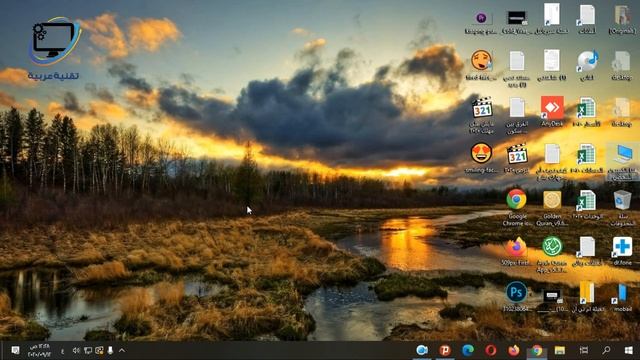This screenshot has height=360, width=640.
Task: Open the blue camera app on taskbar
Action: [x=422, y=350]
